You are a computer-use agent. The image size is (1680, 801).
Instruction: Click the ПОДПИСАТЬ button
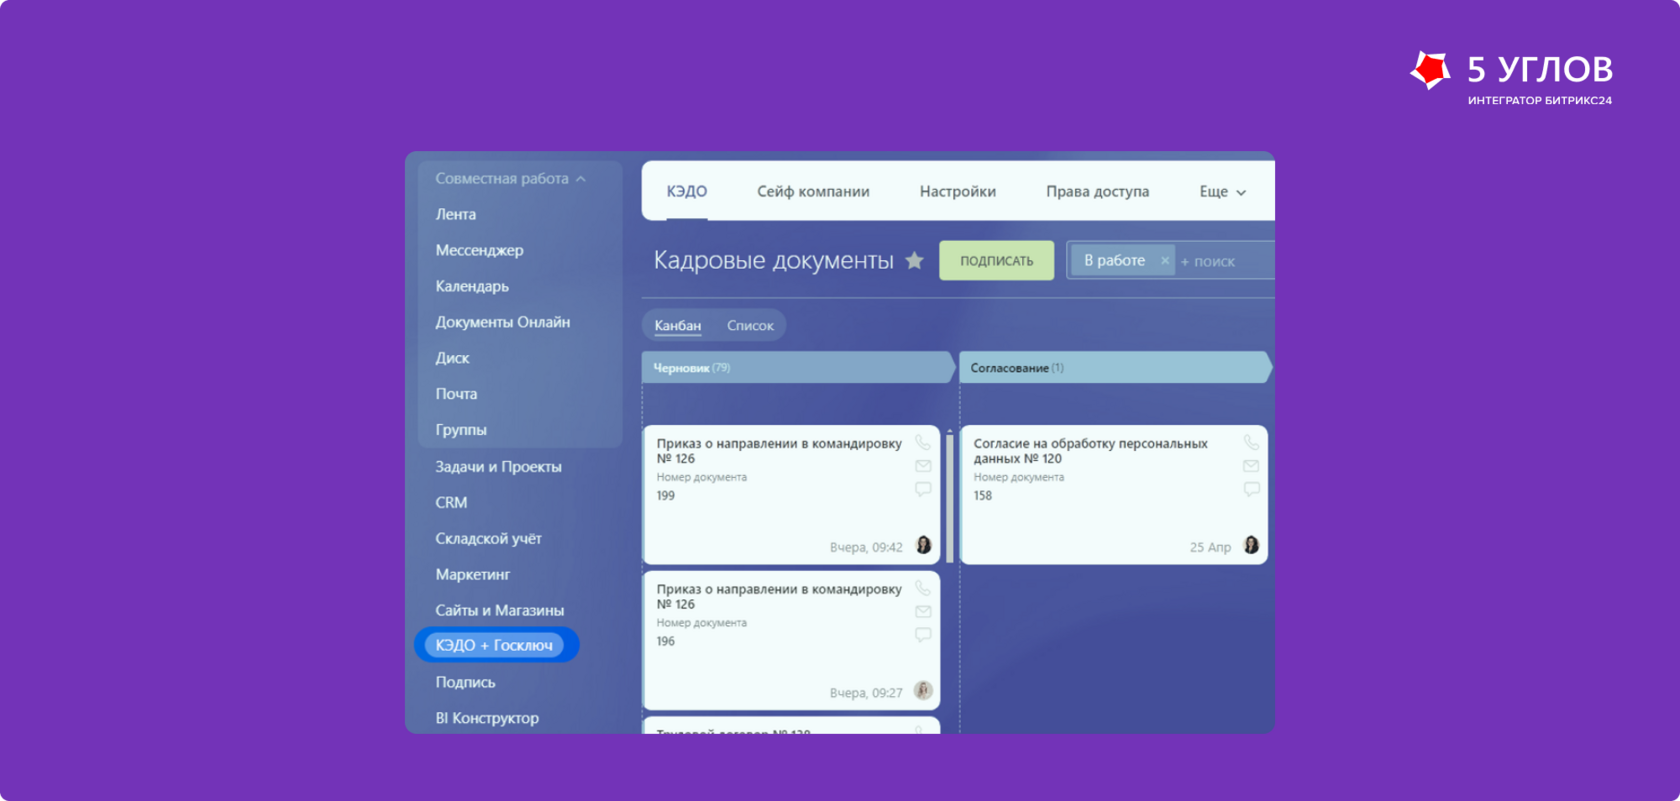click(996, 260)
